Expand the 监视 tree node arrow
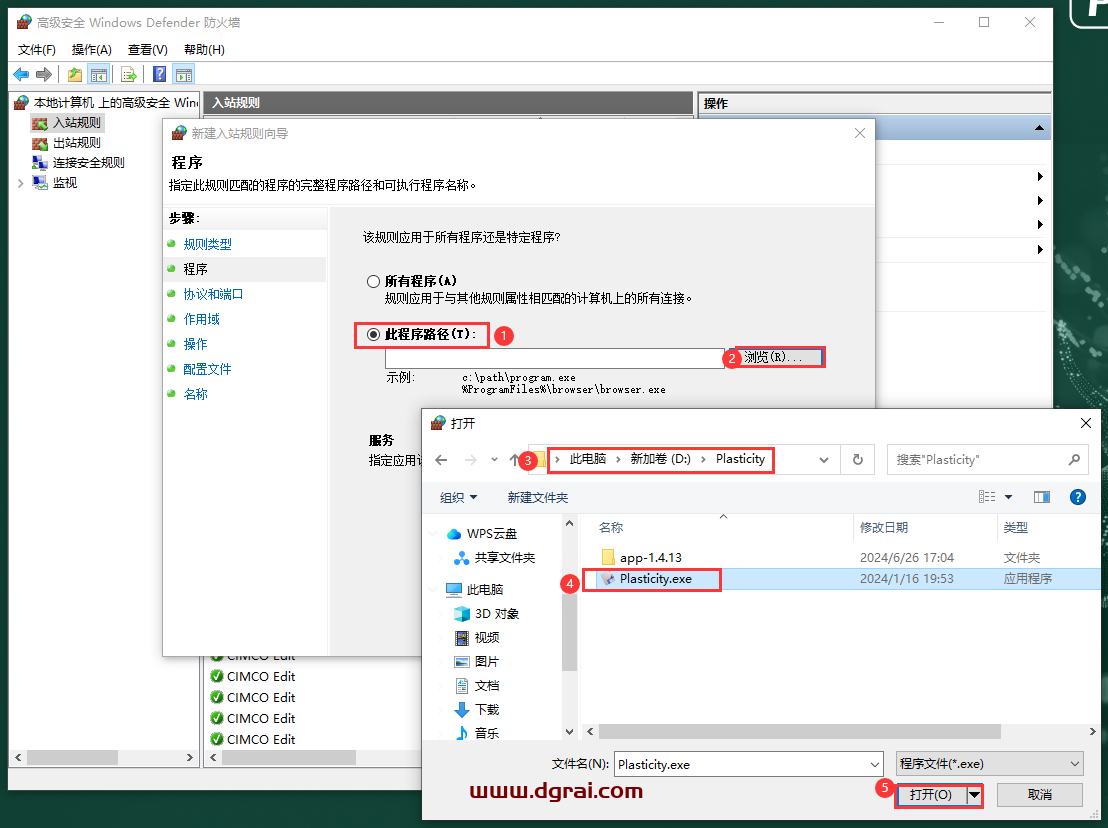 (20, 183)
